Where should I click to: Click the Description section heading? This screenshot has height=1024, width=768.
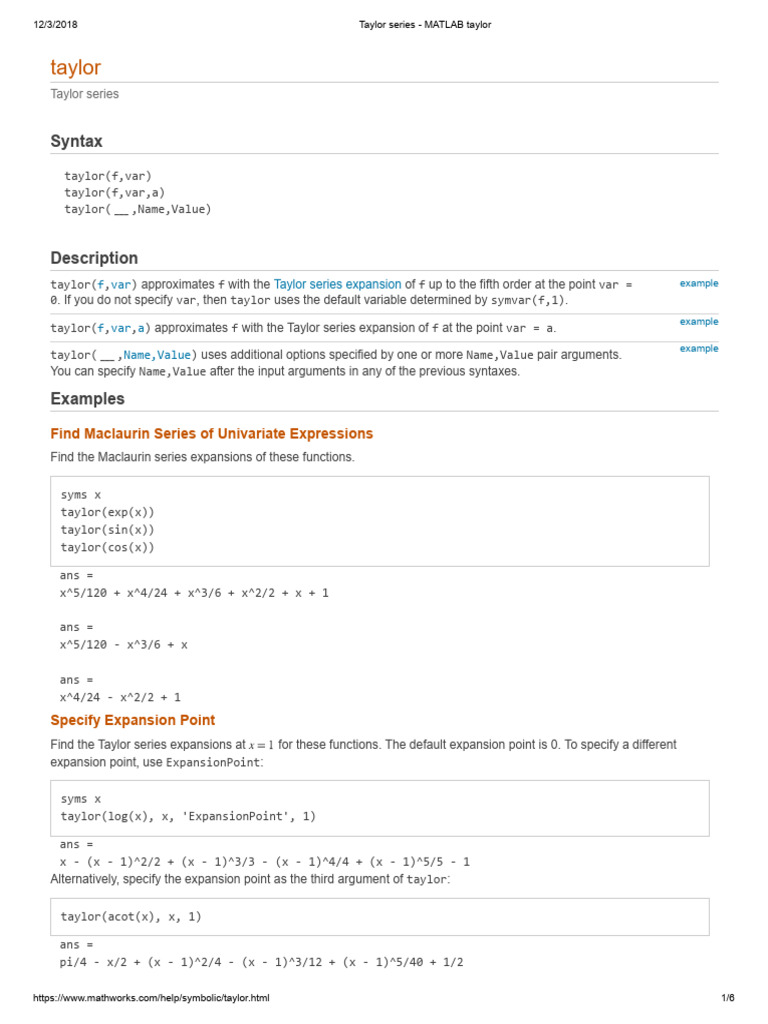click(94, 258)
